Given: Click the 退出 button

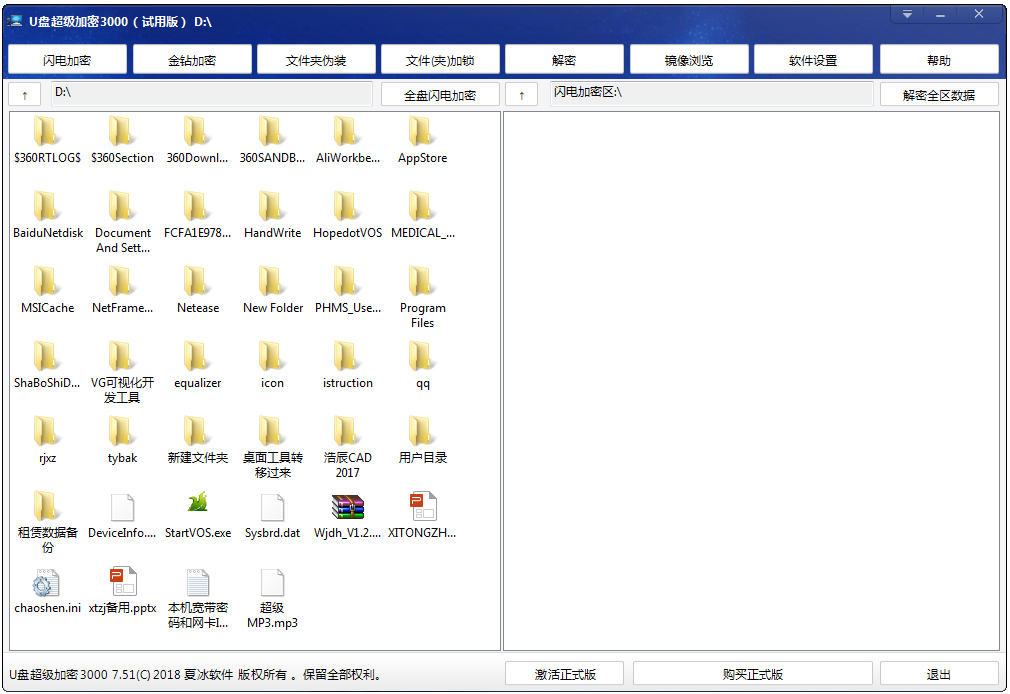Looking at the screenshot, I should [939, 674].
